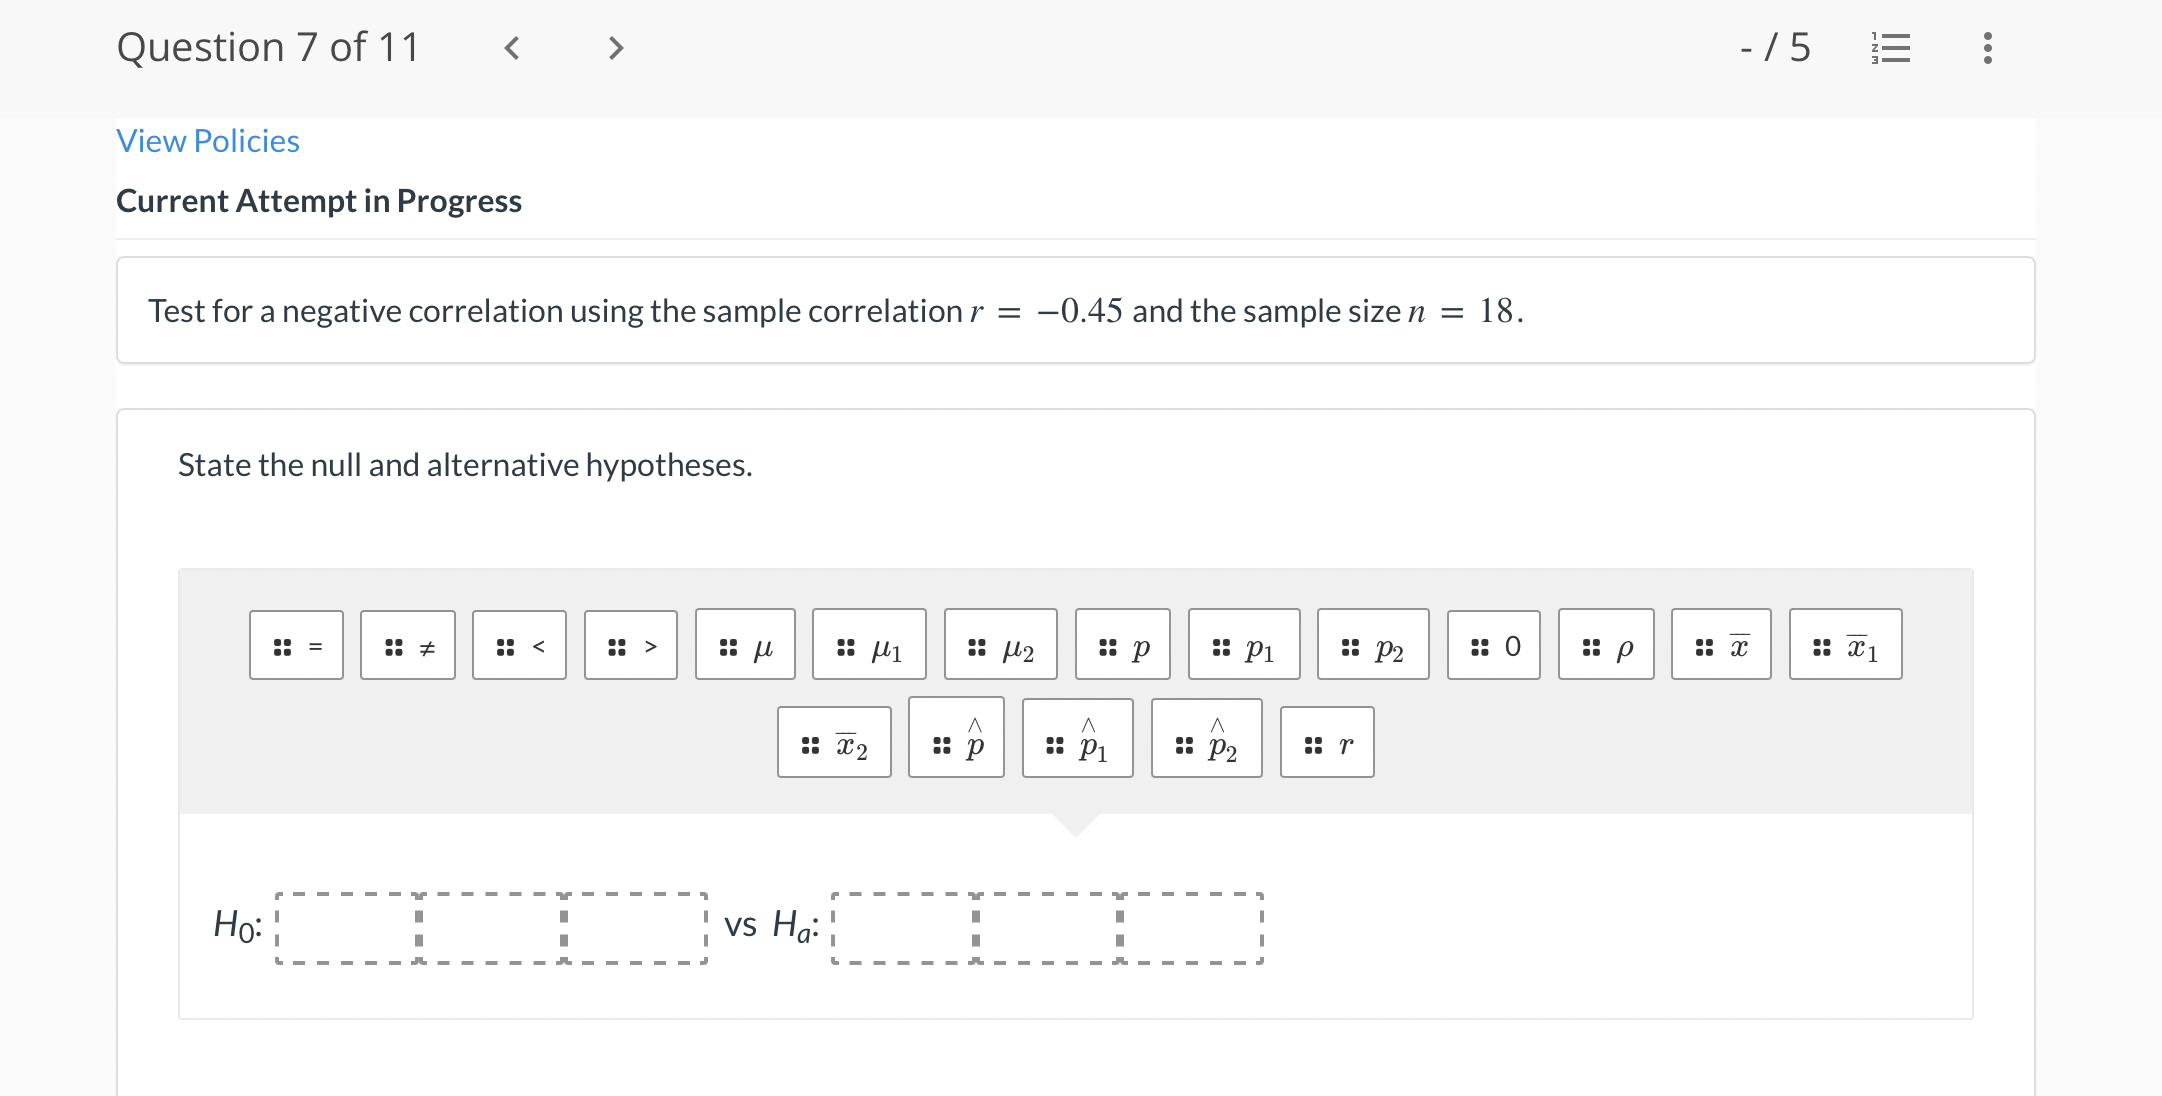
Task: Select the p₂ tile
Action: (1372, 645)
